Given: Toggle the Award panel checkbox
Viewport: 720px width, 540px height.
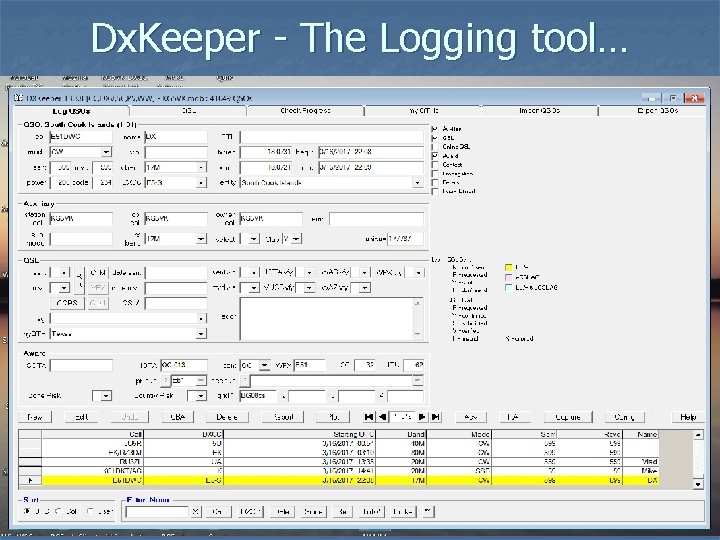Looking at the screenshot, I should pyautogui.click(x=434, y=156).
